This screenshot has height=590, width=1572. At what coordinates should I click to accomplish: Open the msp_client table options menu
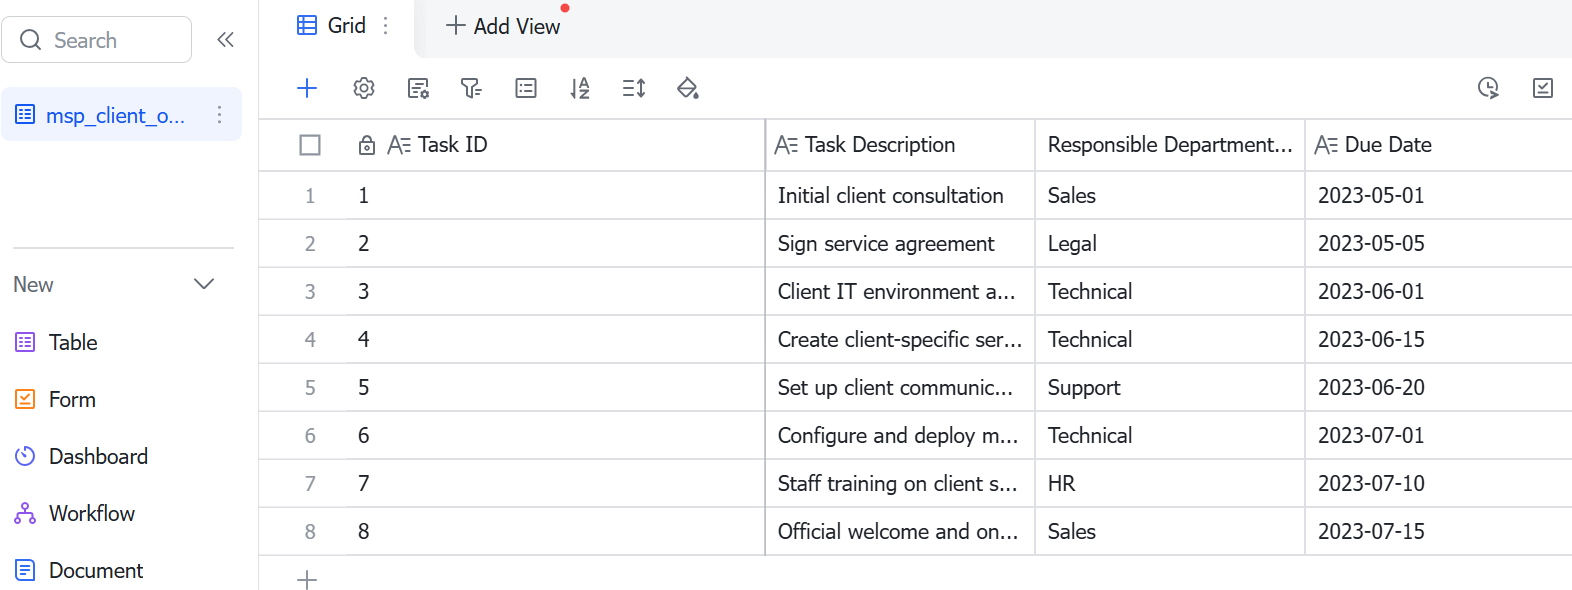point(219,115)
